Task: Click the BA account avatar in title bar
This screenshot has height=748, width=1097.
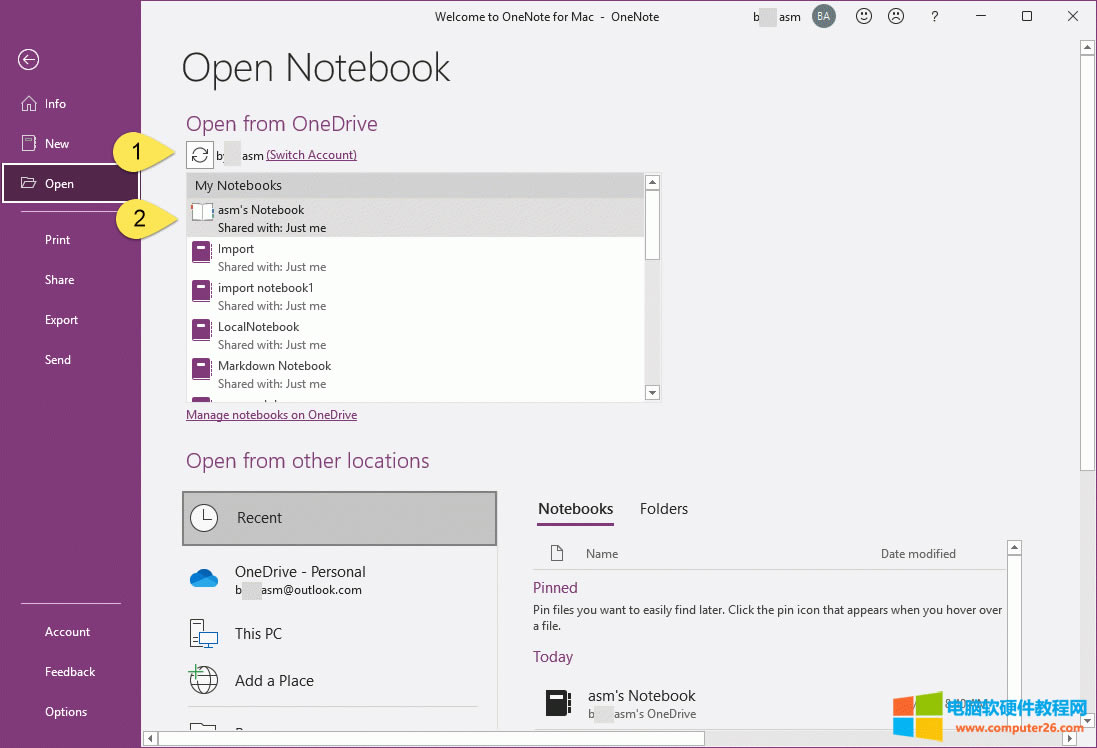Action: [x=823, y=16]
